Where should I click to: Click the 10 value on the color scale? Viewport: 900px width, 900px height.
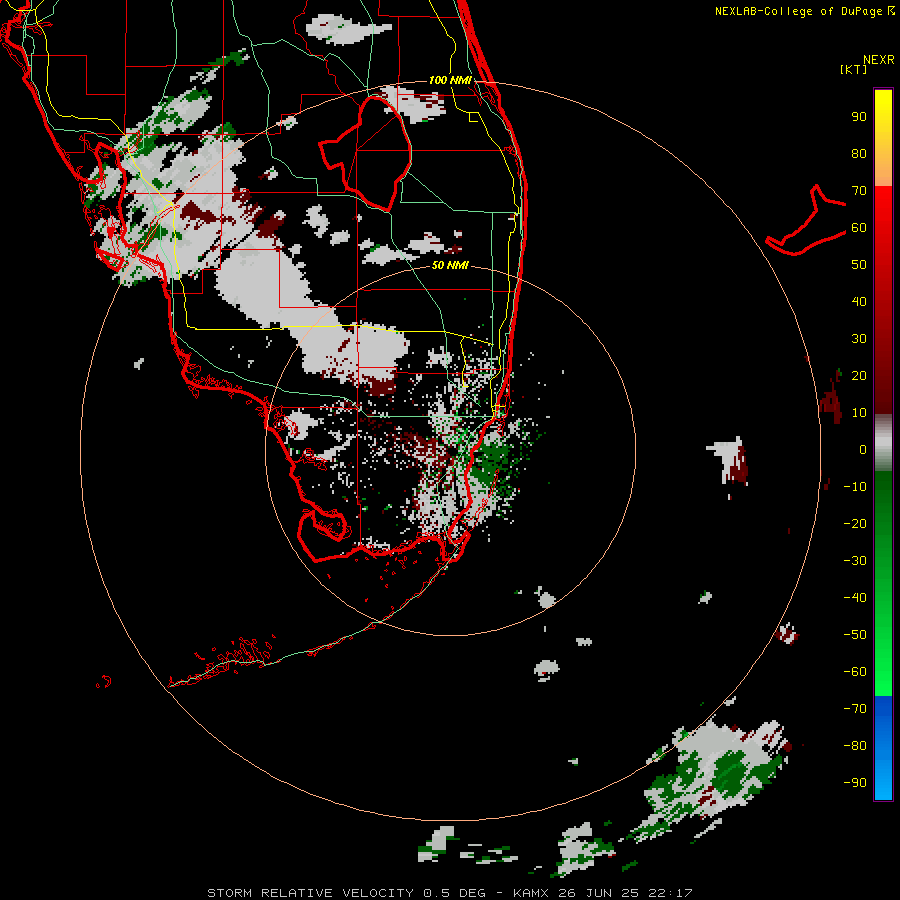coord(859,413)
